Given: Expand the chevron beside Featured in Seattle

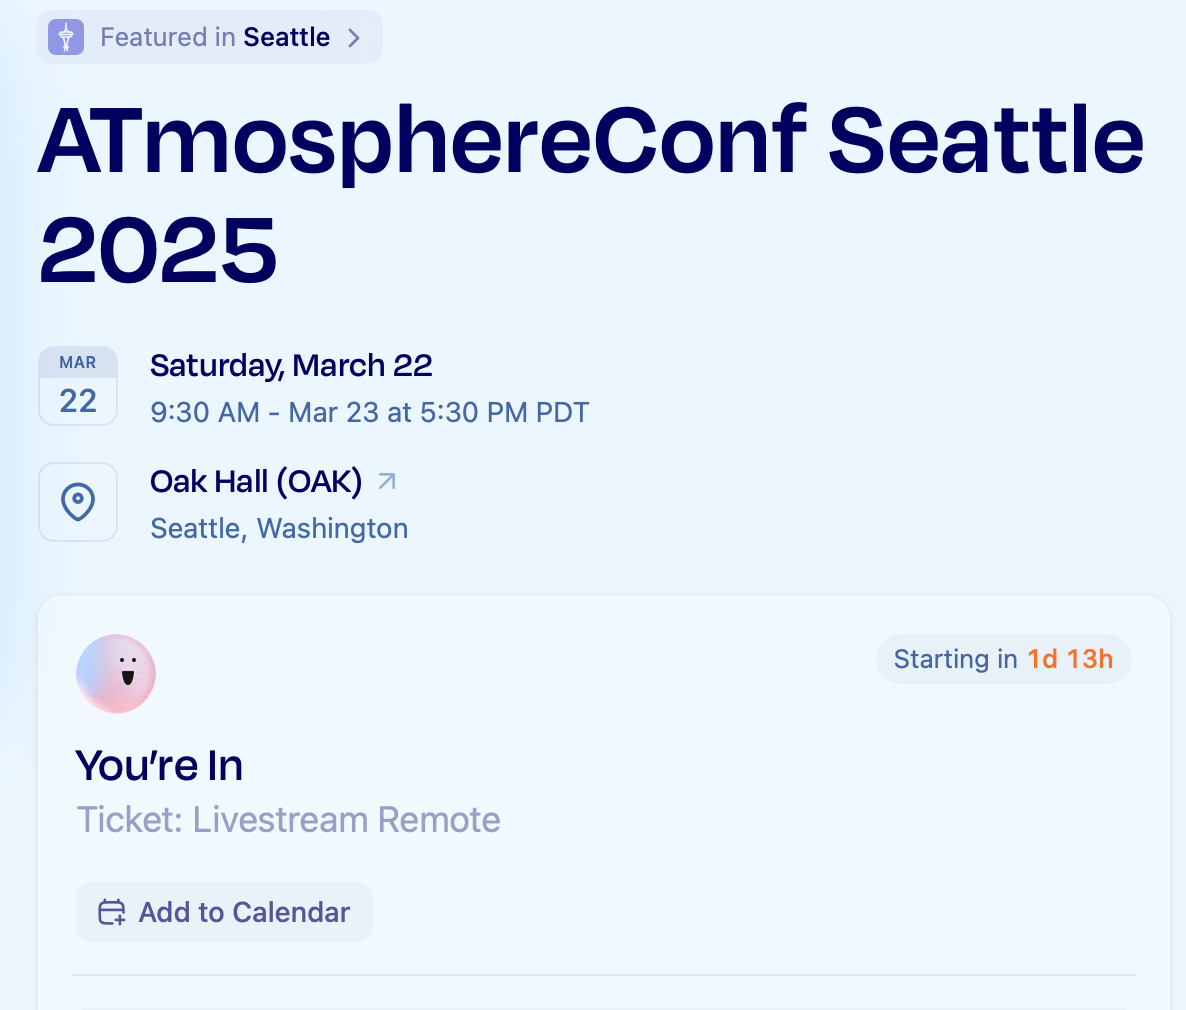Looking at the screenshot, I should pyautogui.click(x=353, y=38).
